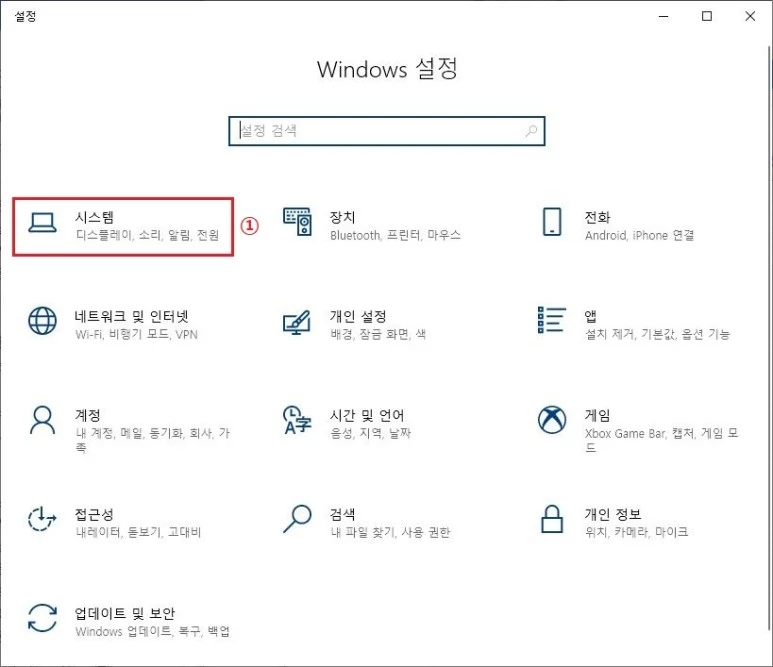This screenshot has height=667, width=773.
Task: Open the 게임 Xbox icon
Action: tap(552, 420)
